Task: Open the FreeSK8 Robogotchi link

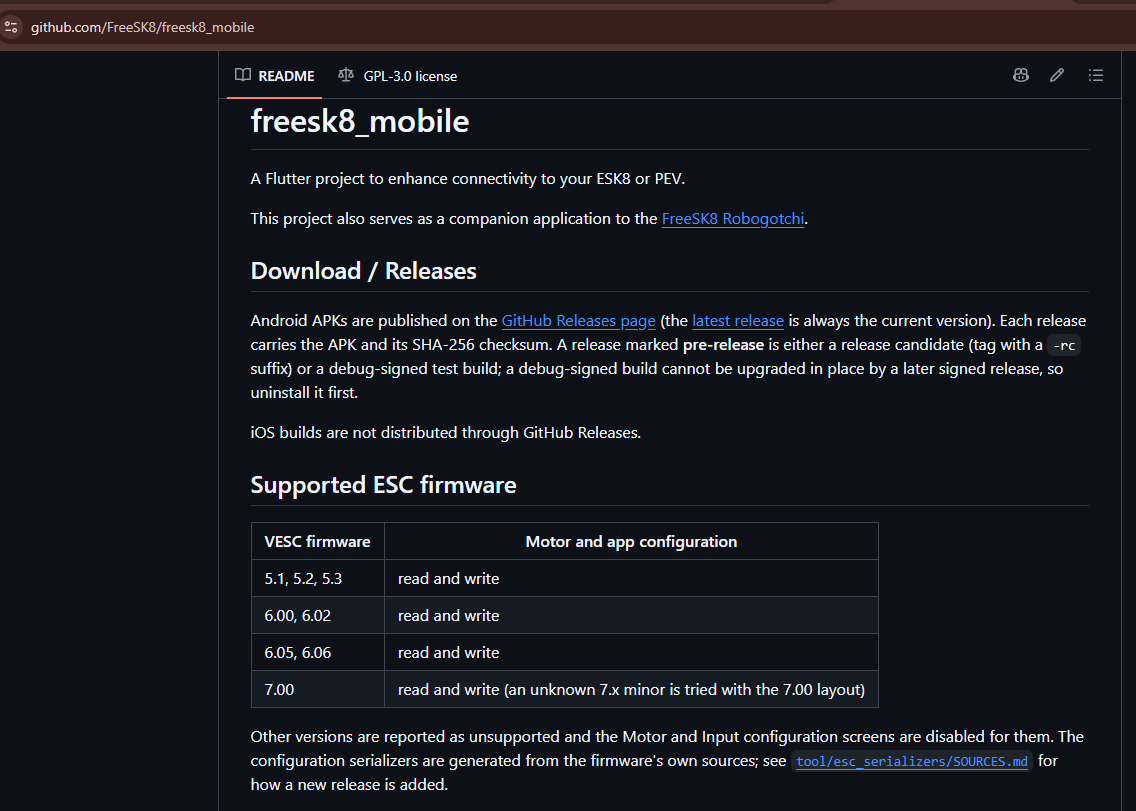Action: pos(733,219)
